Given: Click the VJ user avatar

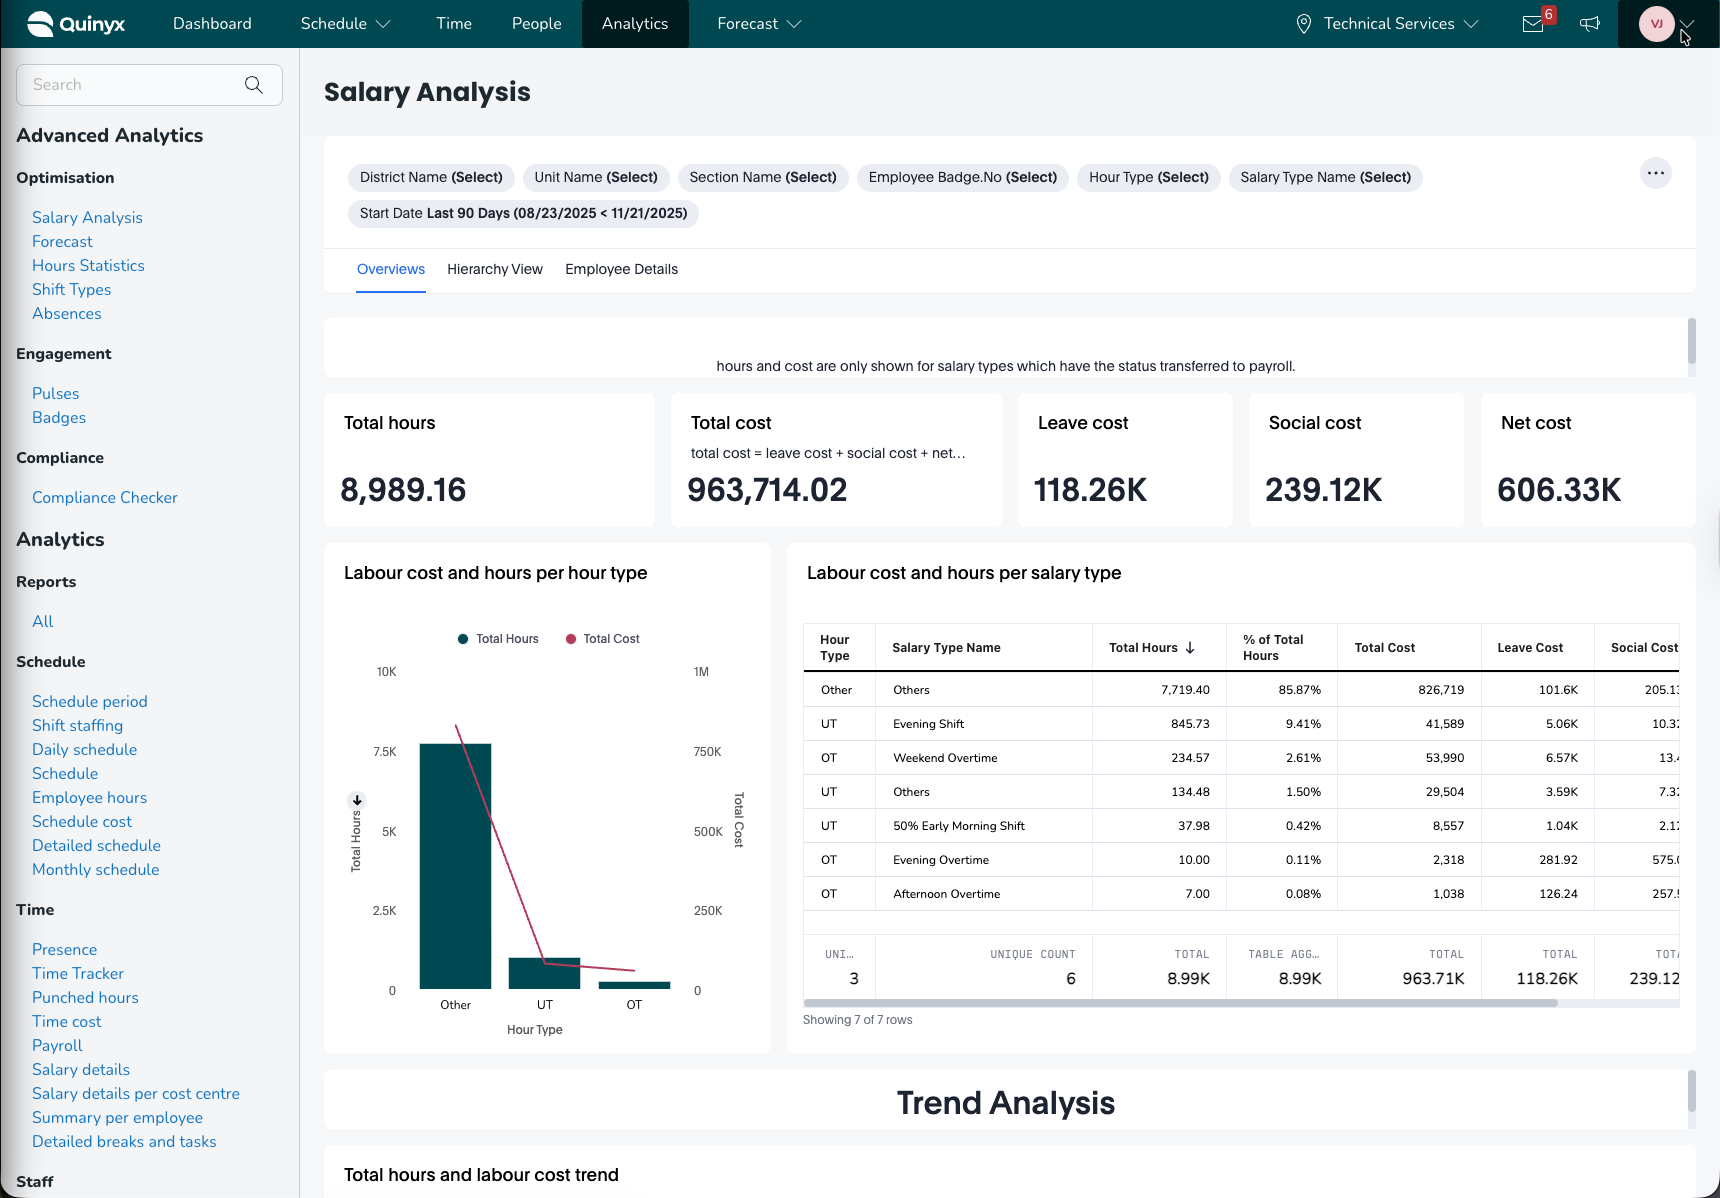Looking at the screenshot, I should 1656,24.
